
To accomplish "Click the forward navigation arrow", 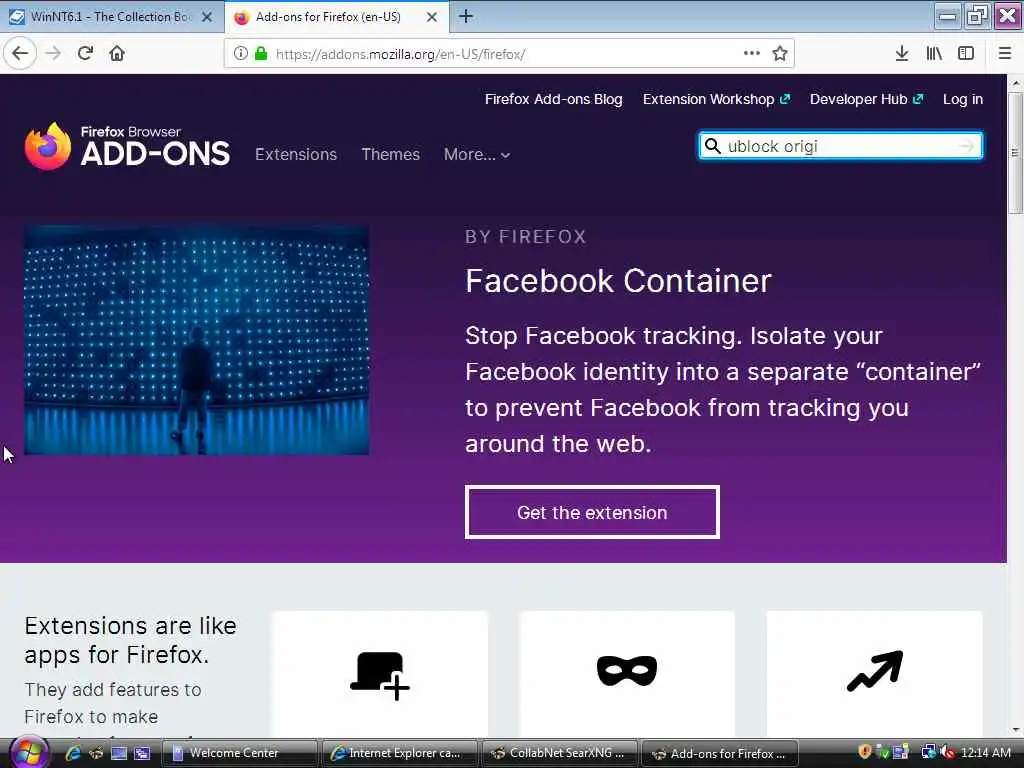I will tap(54, 53).
